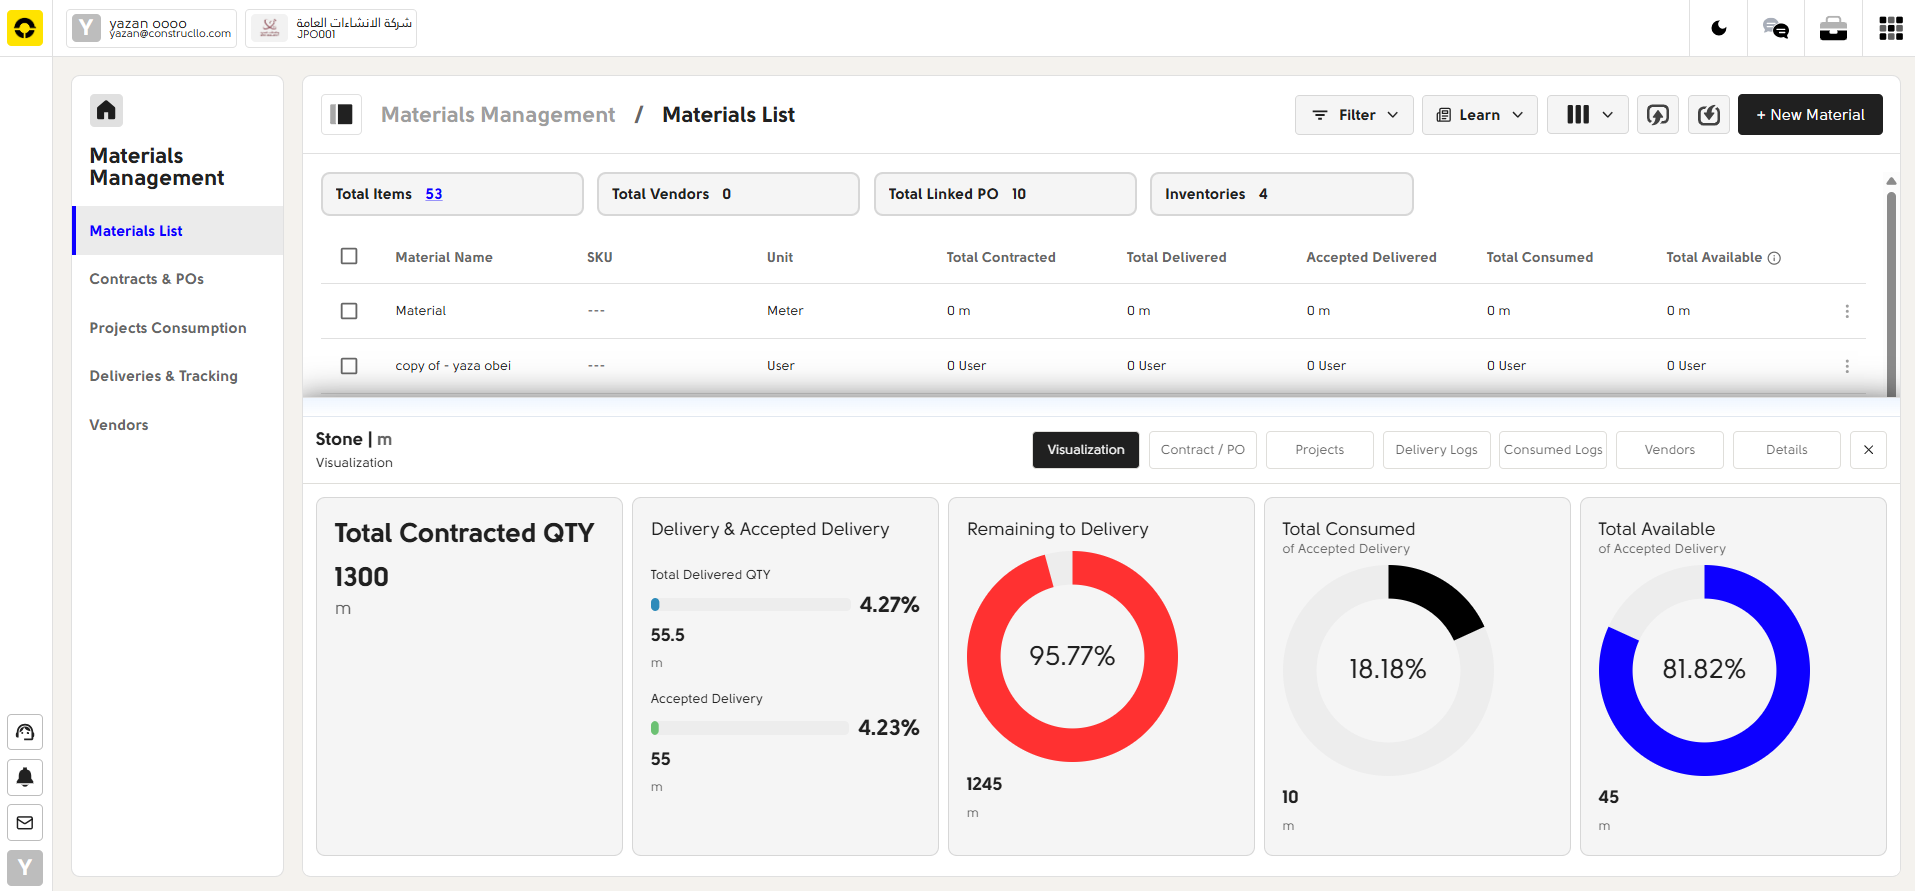
Task: Open row options for copy of - yaza obei
Action: click(1847, 366)
